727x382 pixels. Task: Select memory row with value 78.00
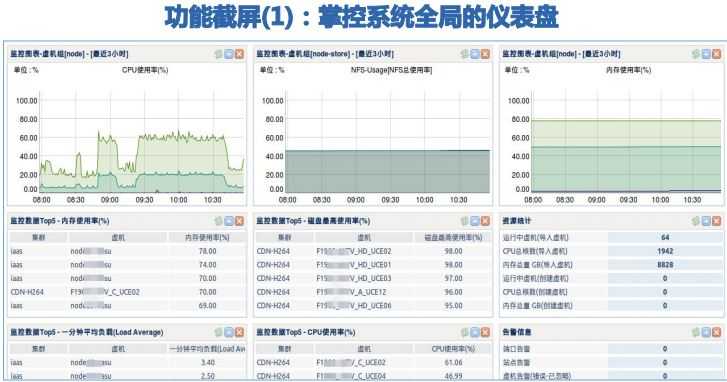coord(128,251)
